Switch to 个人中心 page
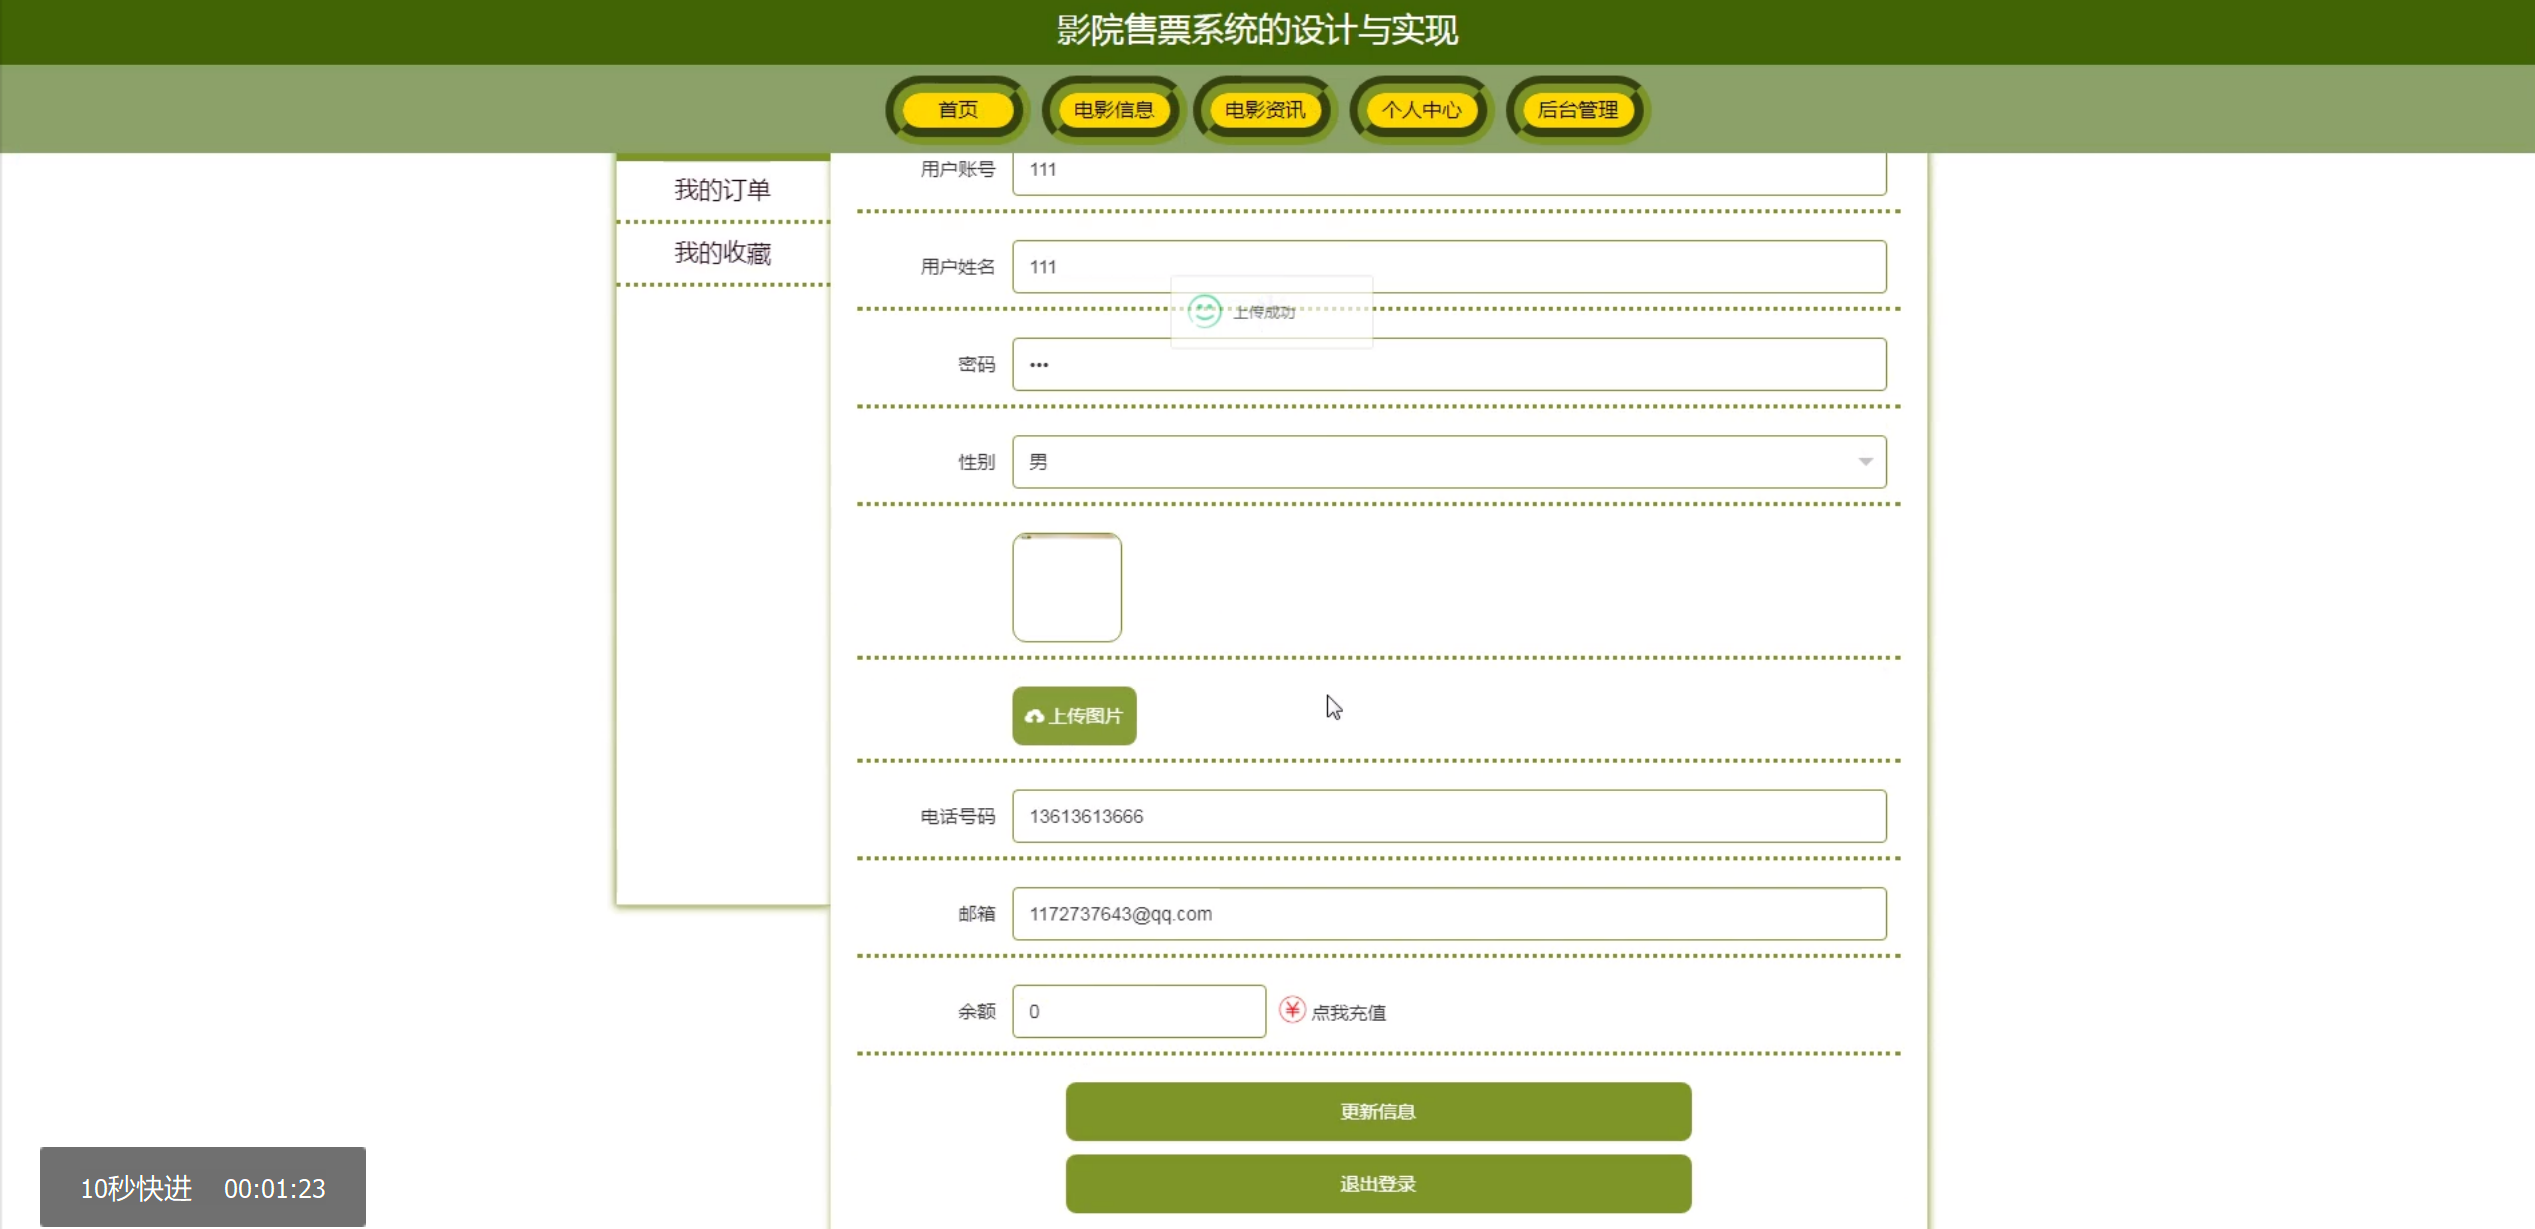The width and height of the screenshot is (2535, 1229). pos(1421,110)
